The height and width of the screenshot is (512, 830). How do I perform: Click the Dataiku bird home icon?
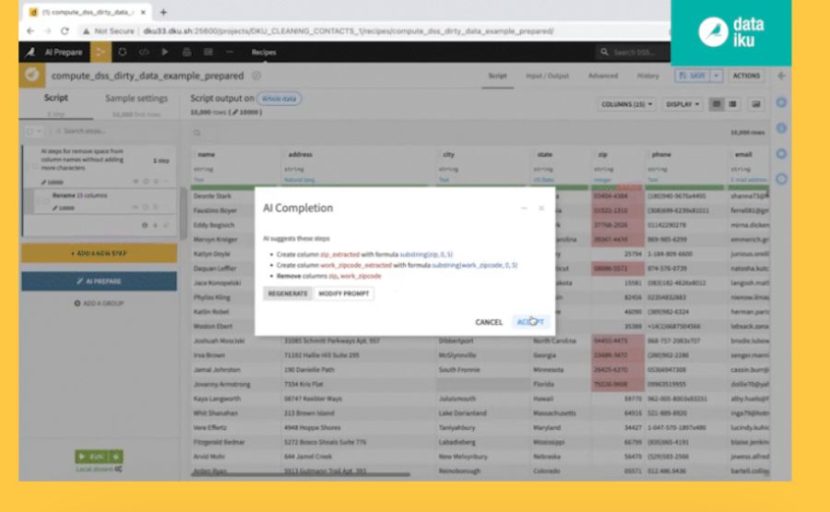pyautogui.click(x=30, y=52)
